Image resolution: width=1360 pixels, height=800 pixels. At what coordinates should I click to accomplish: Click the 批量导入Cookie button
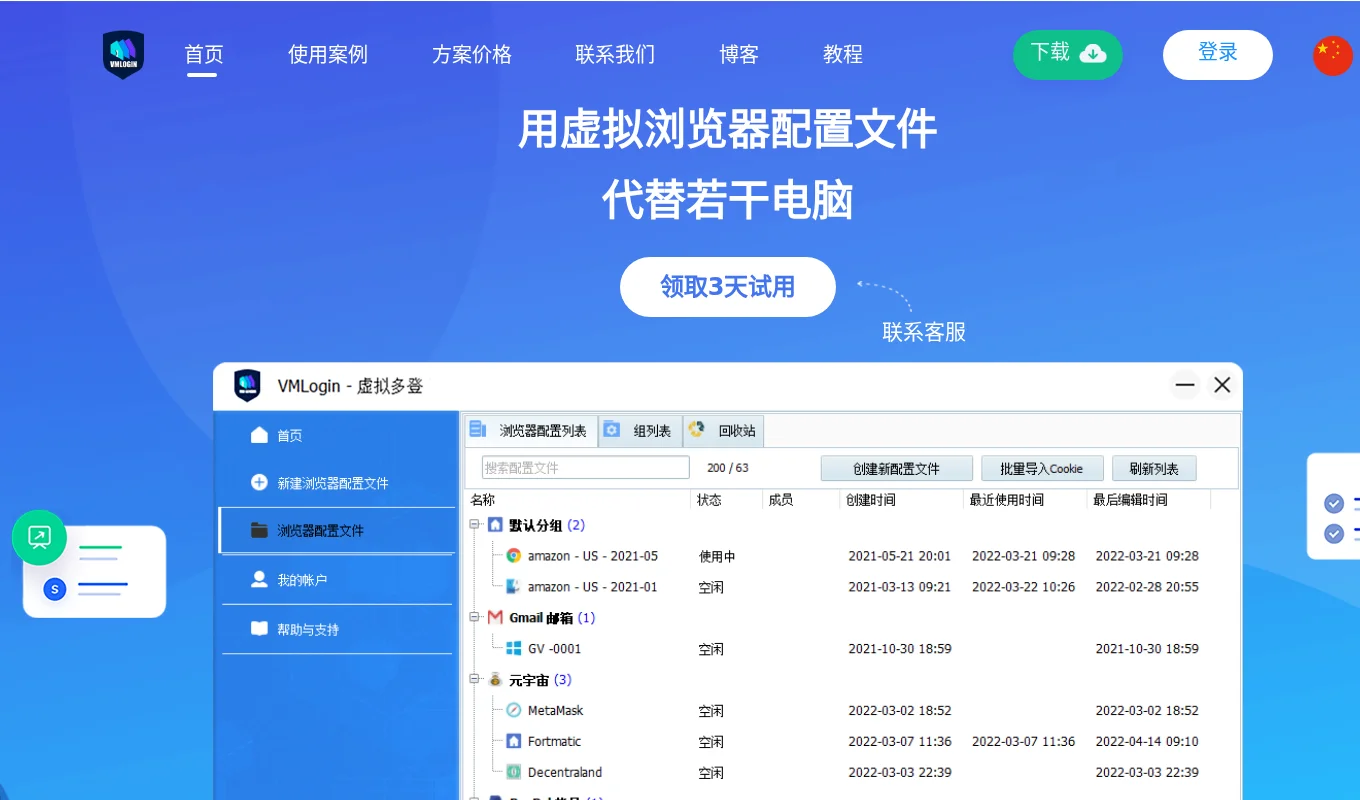pyautogui.click(x=1042, y=467)
